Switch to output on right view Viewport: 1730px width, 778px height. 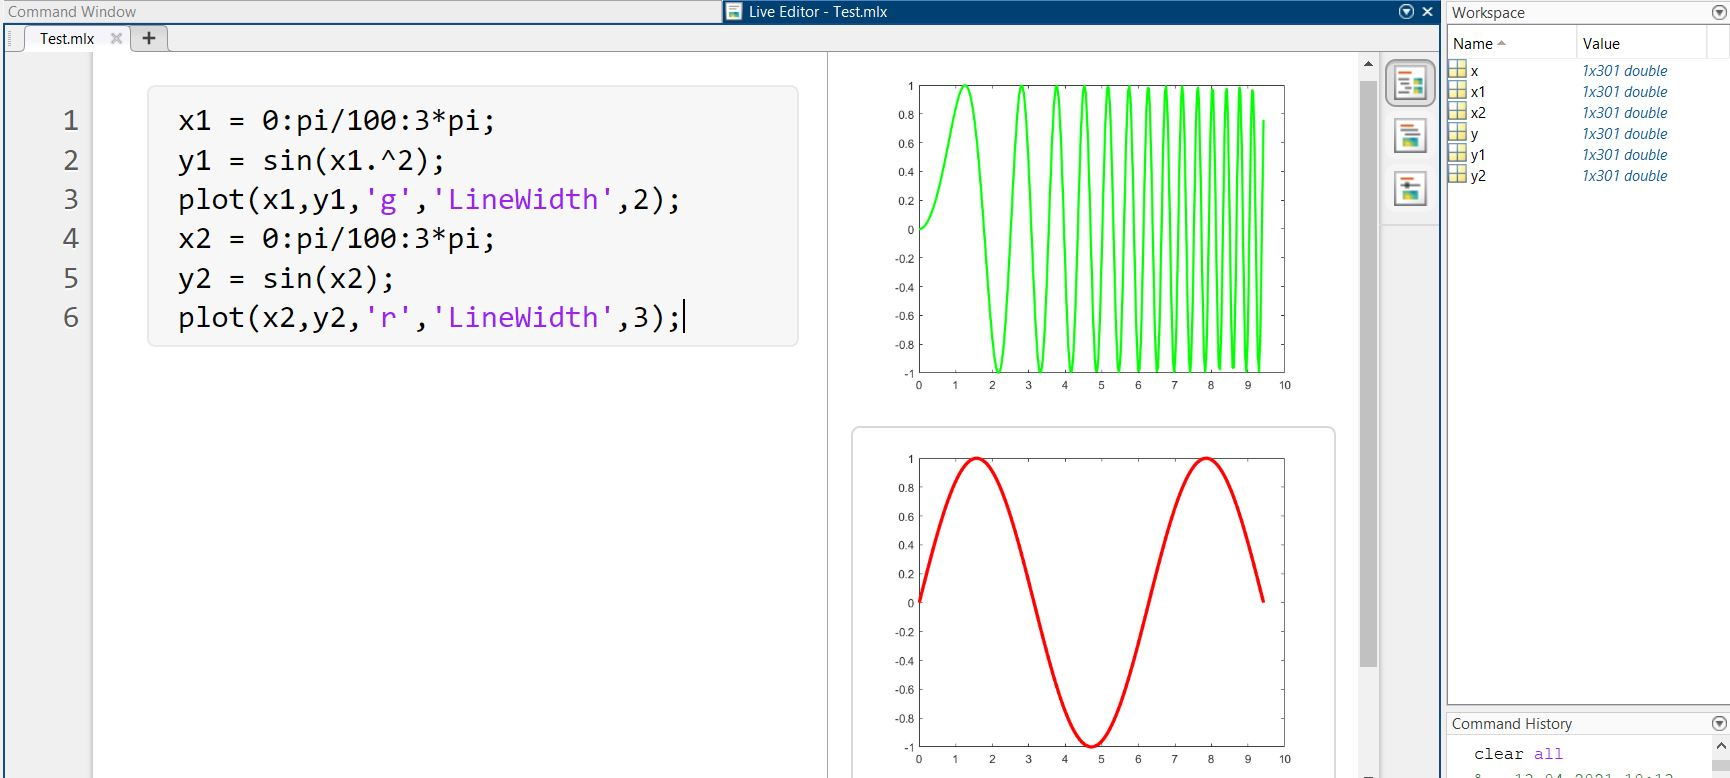click(1410, 84)
